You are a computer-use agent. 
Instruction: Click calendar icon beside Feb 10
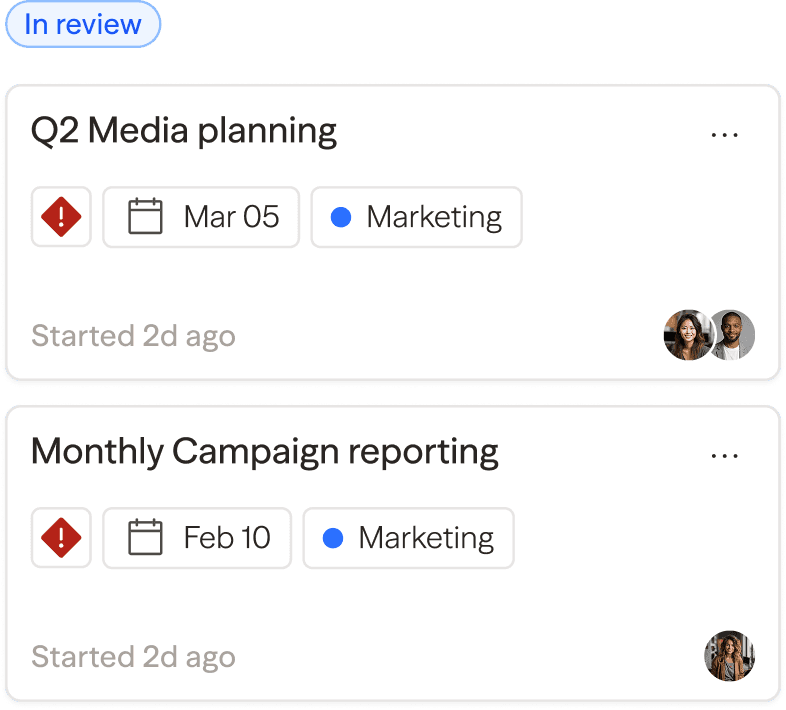(146, 538)
